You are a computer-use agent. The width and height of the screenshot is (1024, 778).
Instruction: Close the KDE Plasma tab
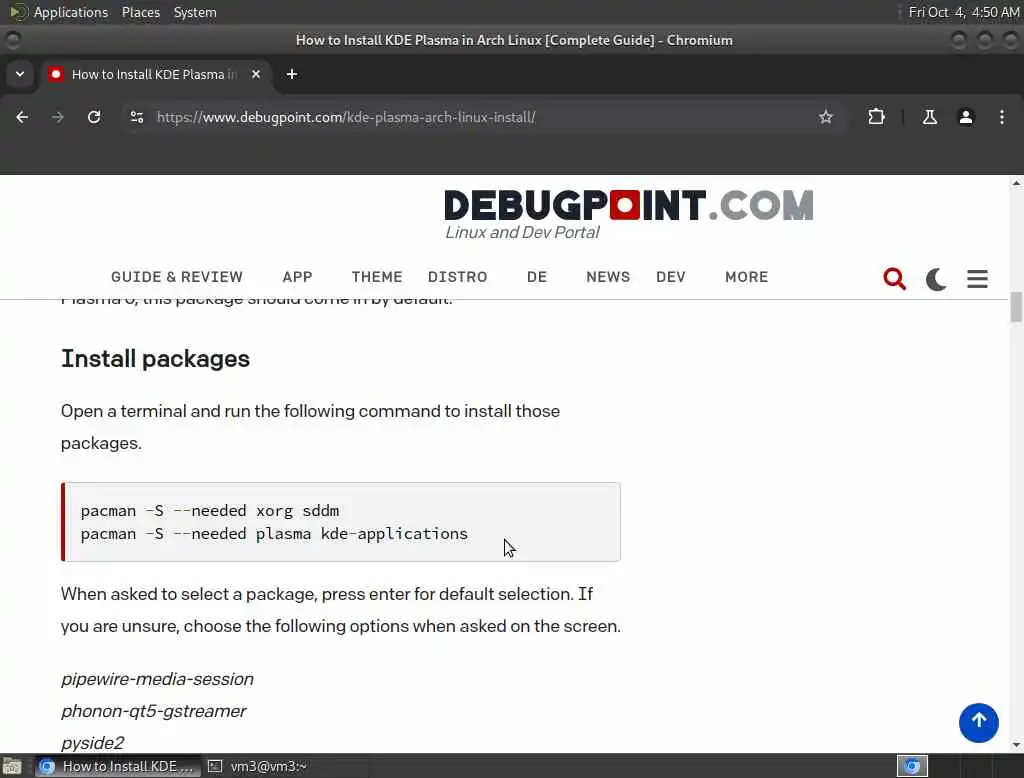pyautogui.click(x=256, y=74)
